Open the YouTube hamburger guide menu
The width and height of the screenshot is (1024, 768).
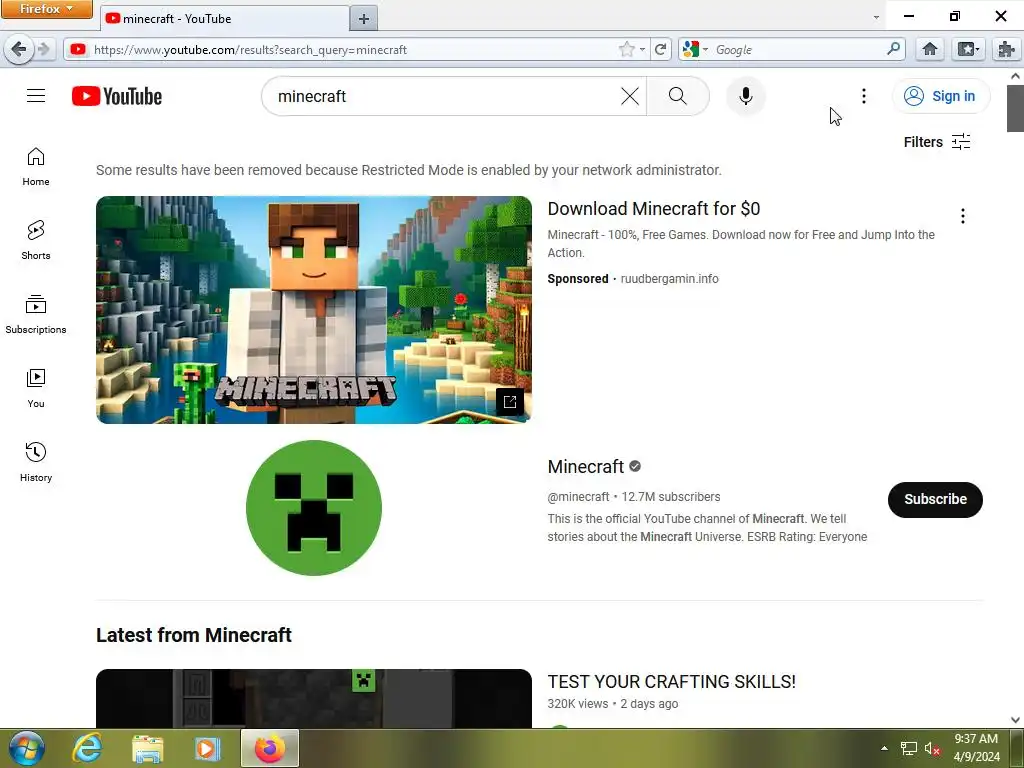(x=36, y=96)
